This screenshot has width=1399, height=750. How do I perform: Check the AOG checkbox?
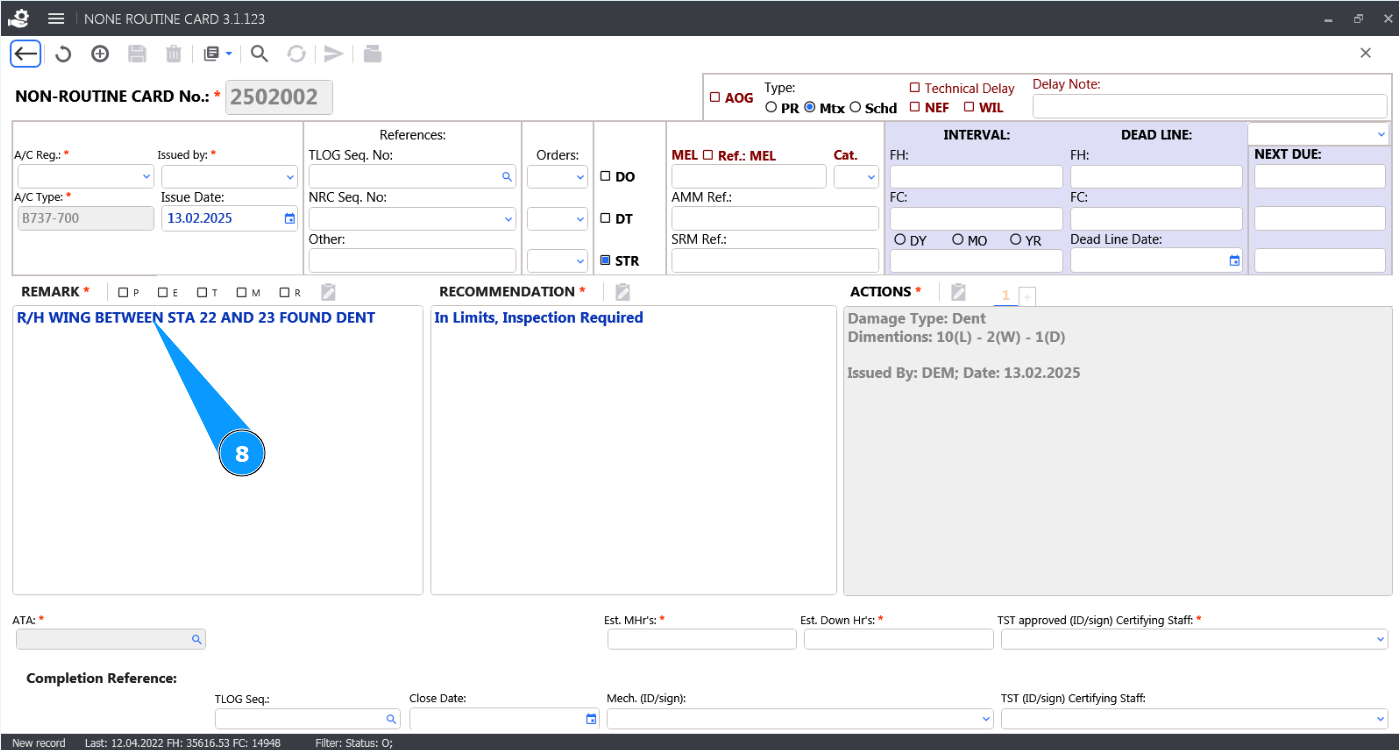pos(715,98)
